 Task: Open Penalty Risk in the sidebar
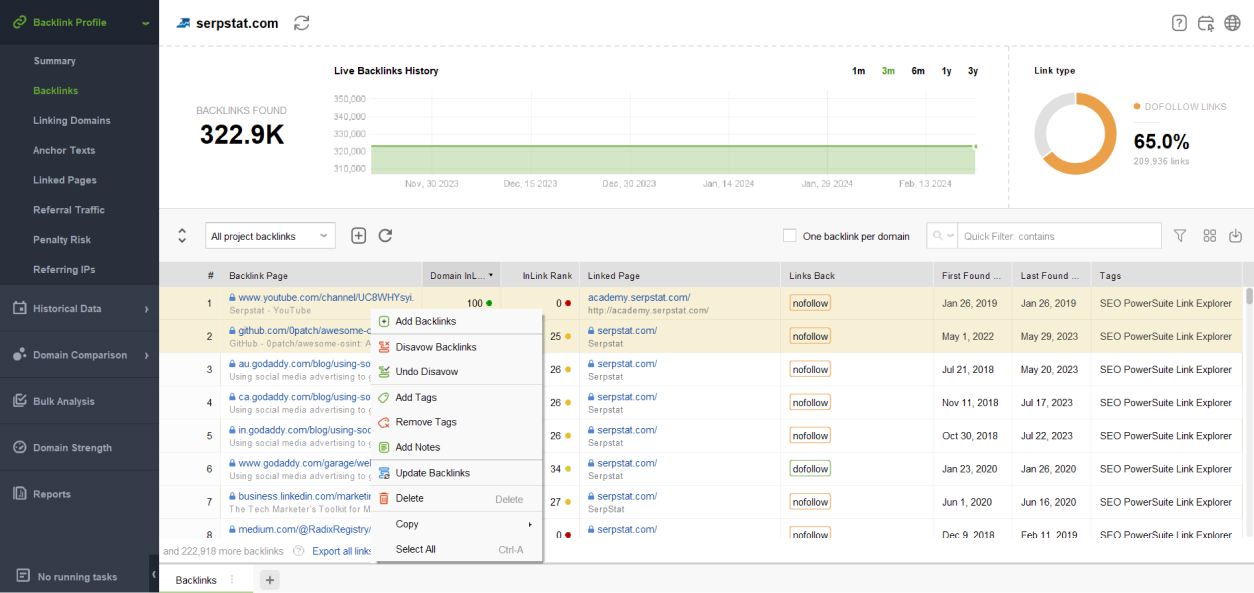pyautogui.click(x=62, y=240)
